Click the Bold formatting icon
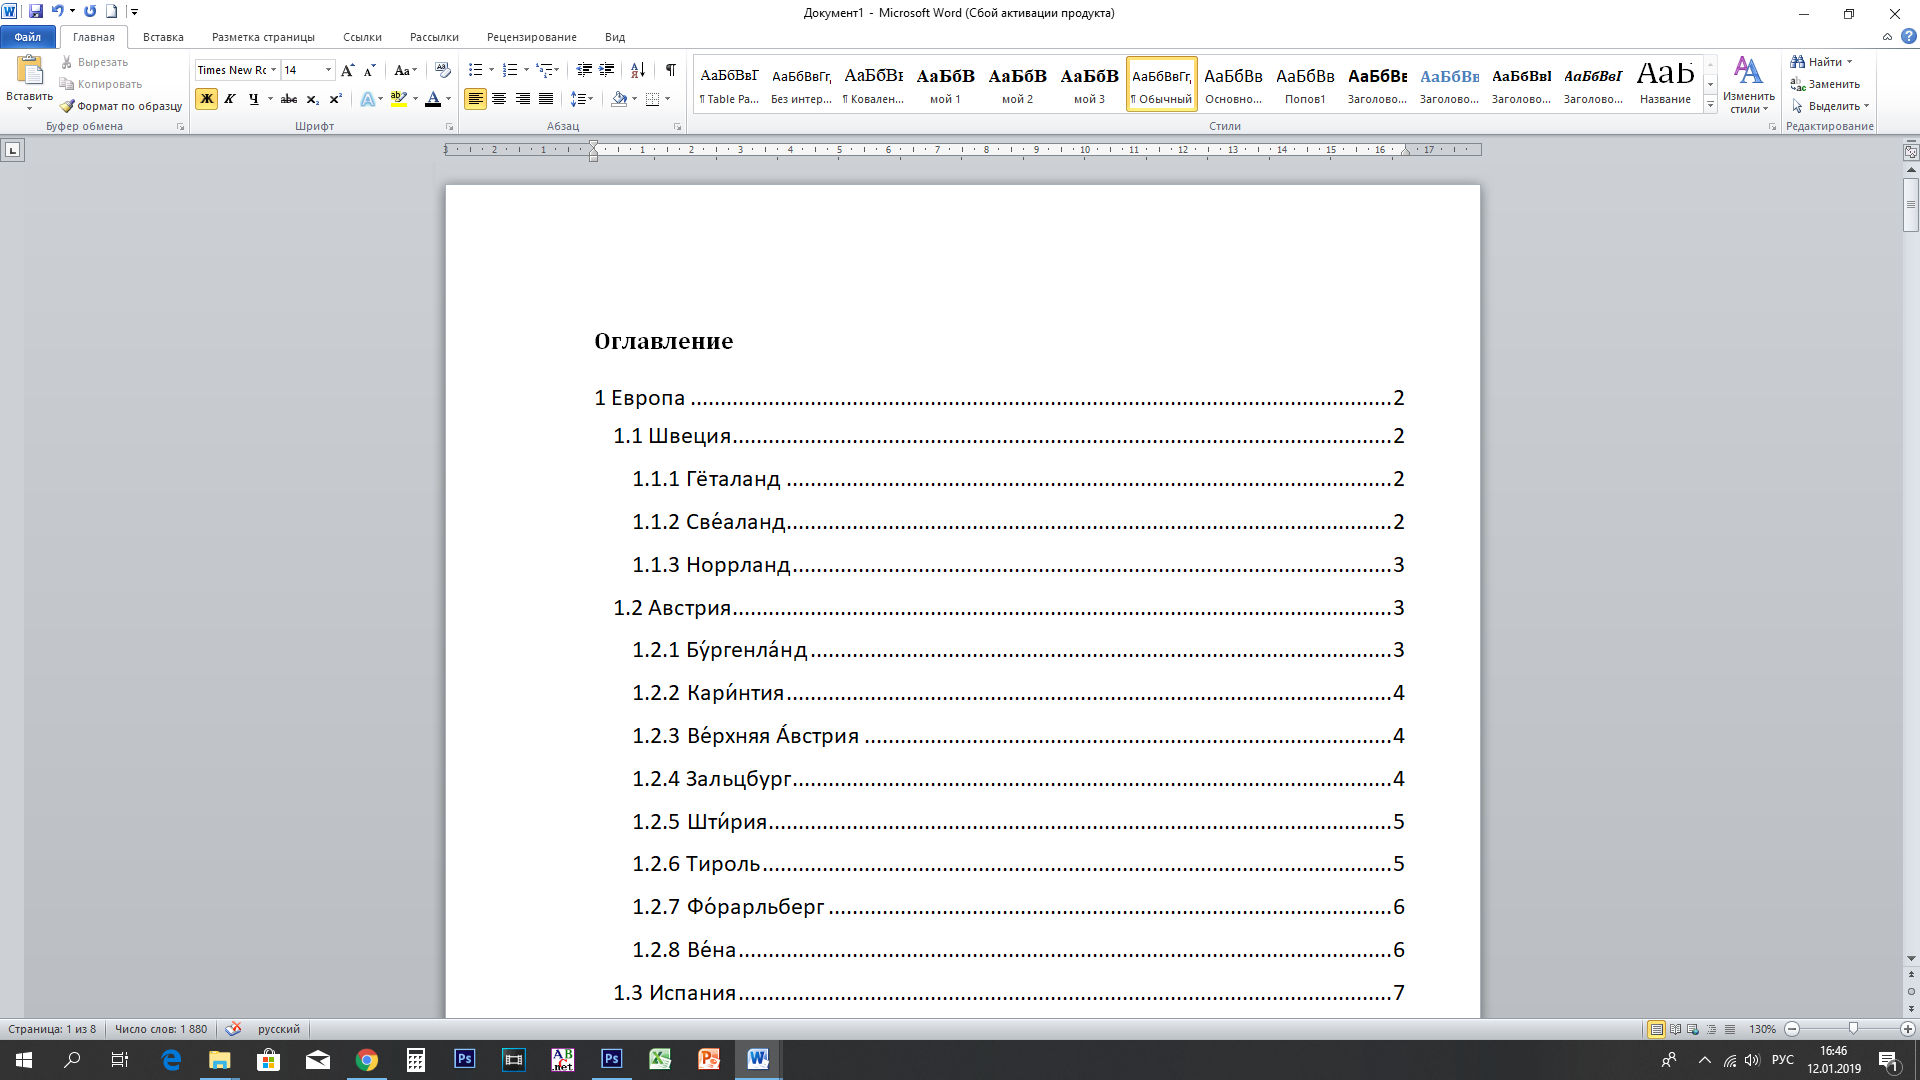The image size is (1920, 1080). pyautogui.click(x=206, y=99)
